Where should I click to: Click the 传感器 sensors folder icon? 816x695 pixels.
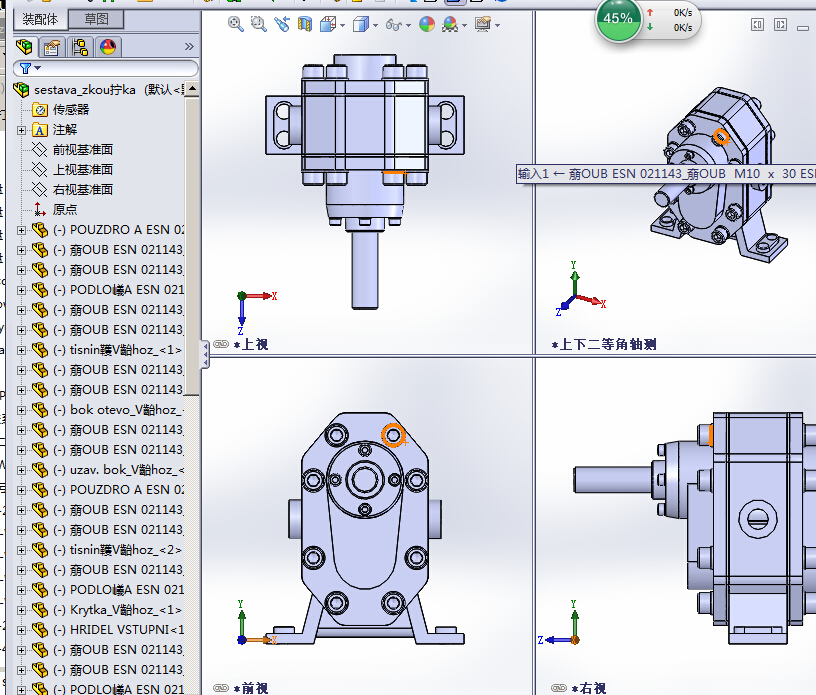click(x=40, y=110)
